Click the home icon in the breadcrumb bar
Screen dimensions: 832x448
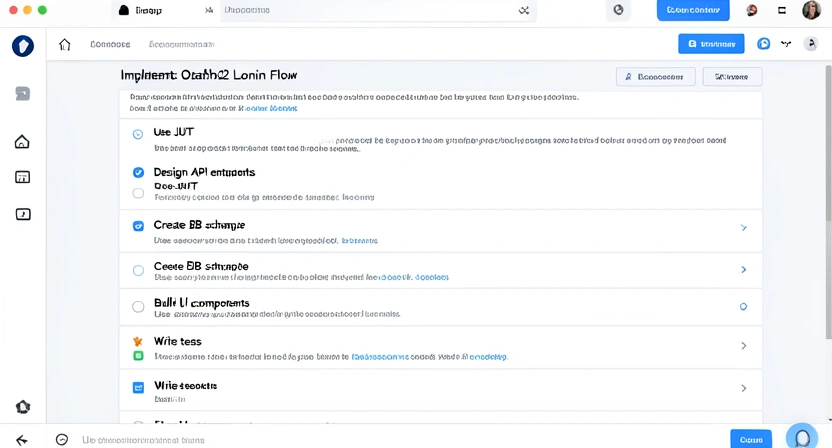[65, 45]
